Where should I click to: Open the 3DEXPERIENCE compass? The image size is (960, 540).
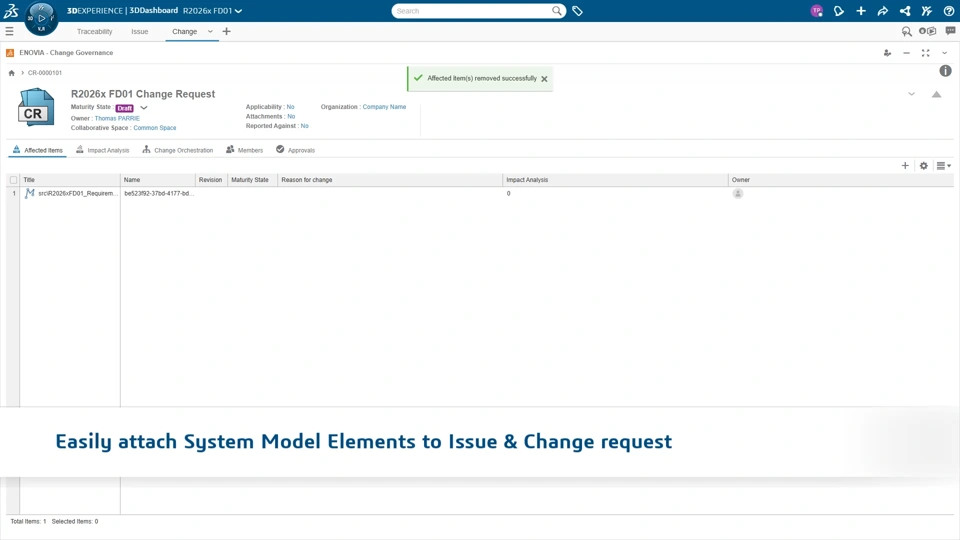[41, 17]
